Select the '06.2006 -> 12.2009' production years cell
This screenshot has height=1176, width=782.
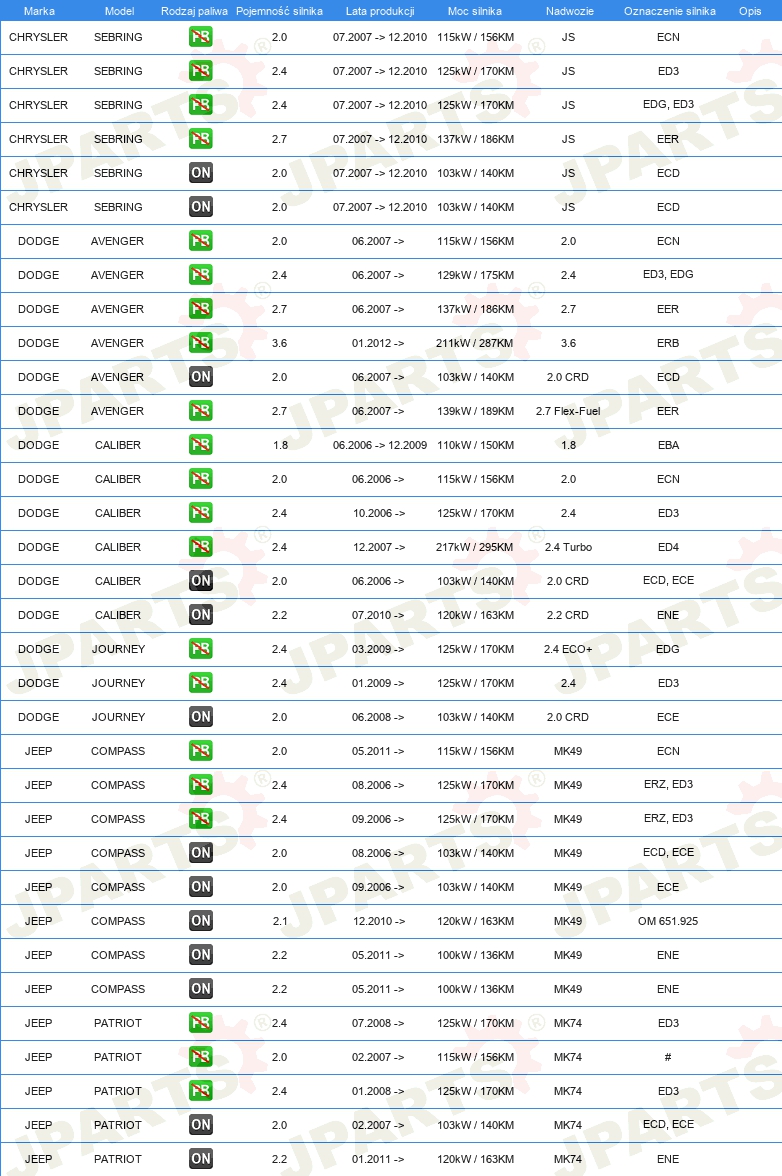[x=380, y=445]
